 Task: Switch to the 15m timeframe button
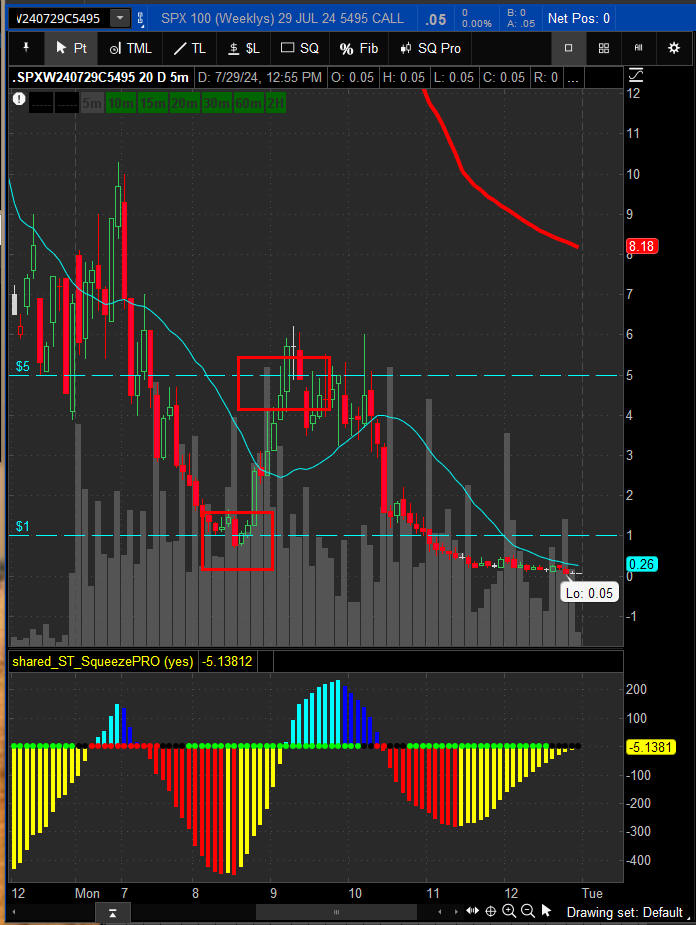click(153, 103)
